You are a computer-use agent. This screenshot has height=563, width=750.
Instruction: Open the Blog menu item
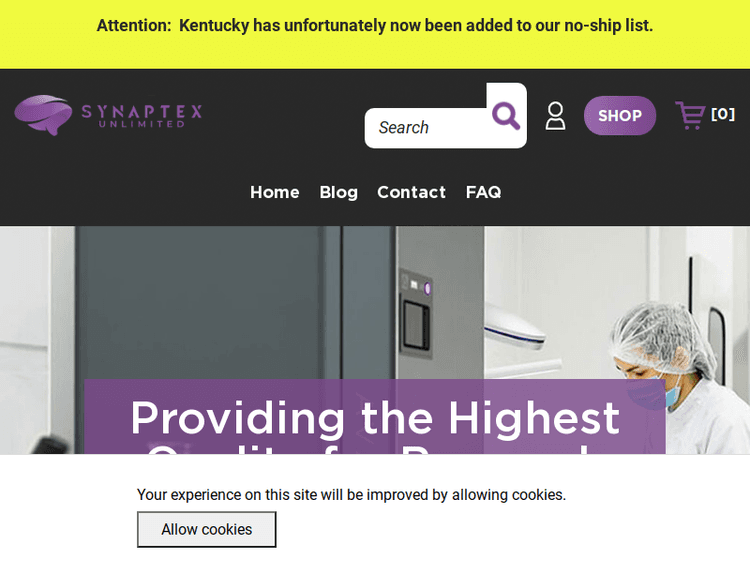[338, 192]
